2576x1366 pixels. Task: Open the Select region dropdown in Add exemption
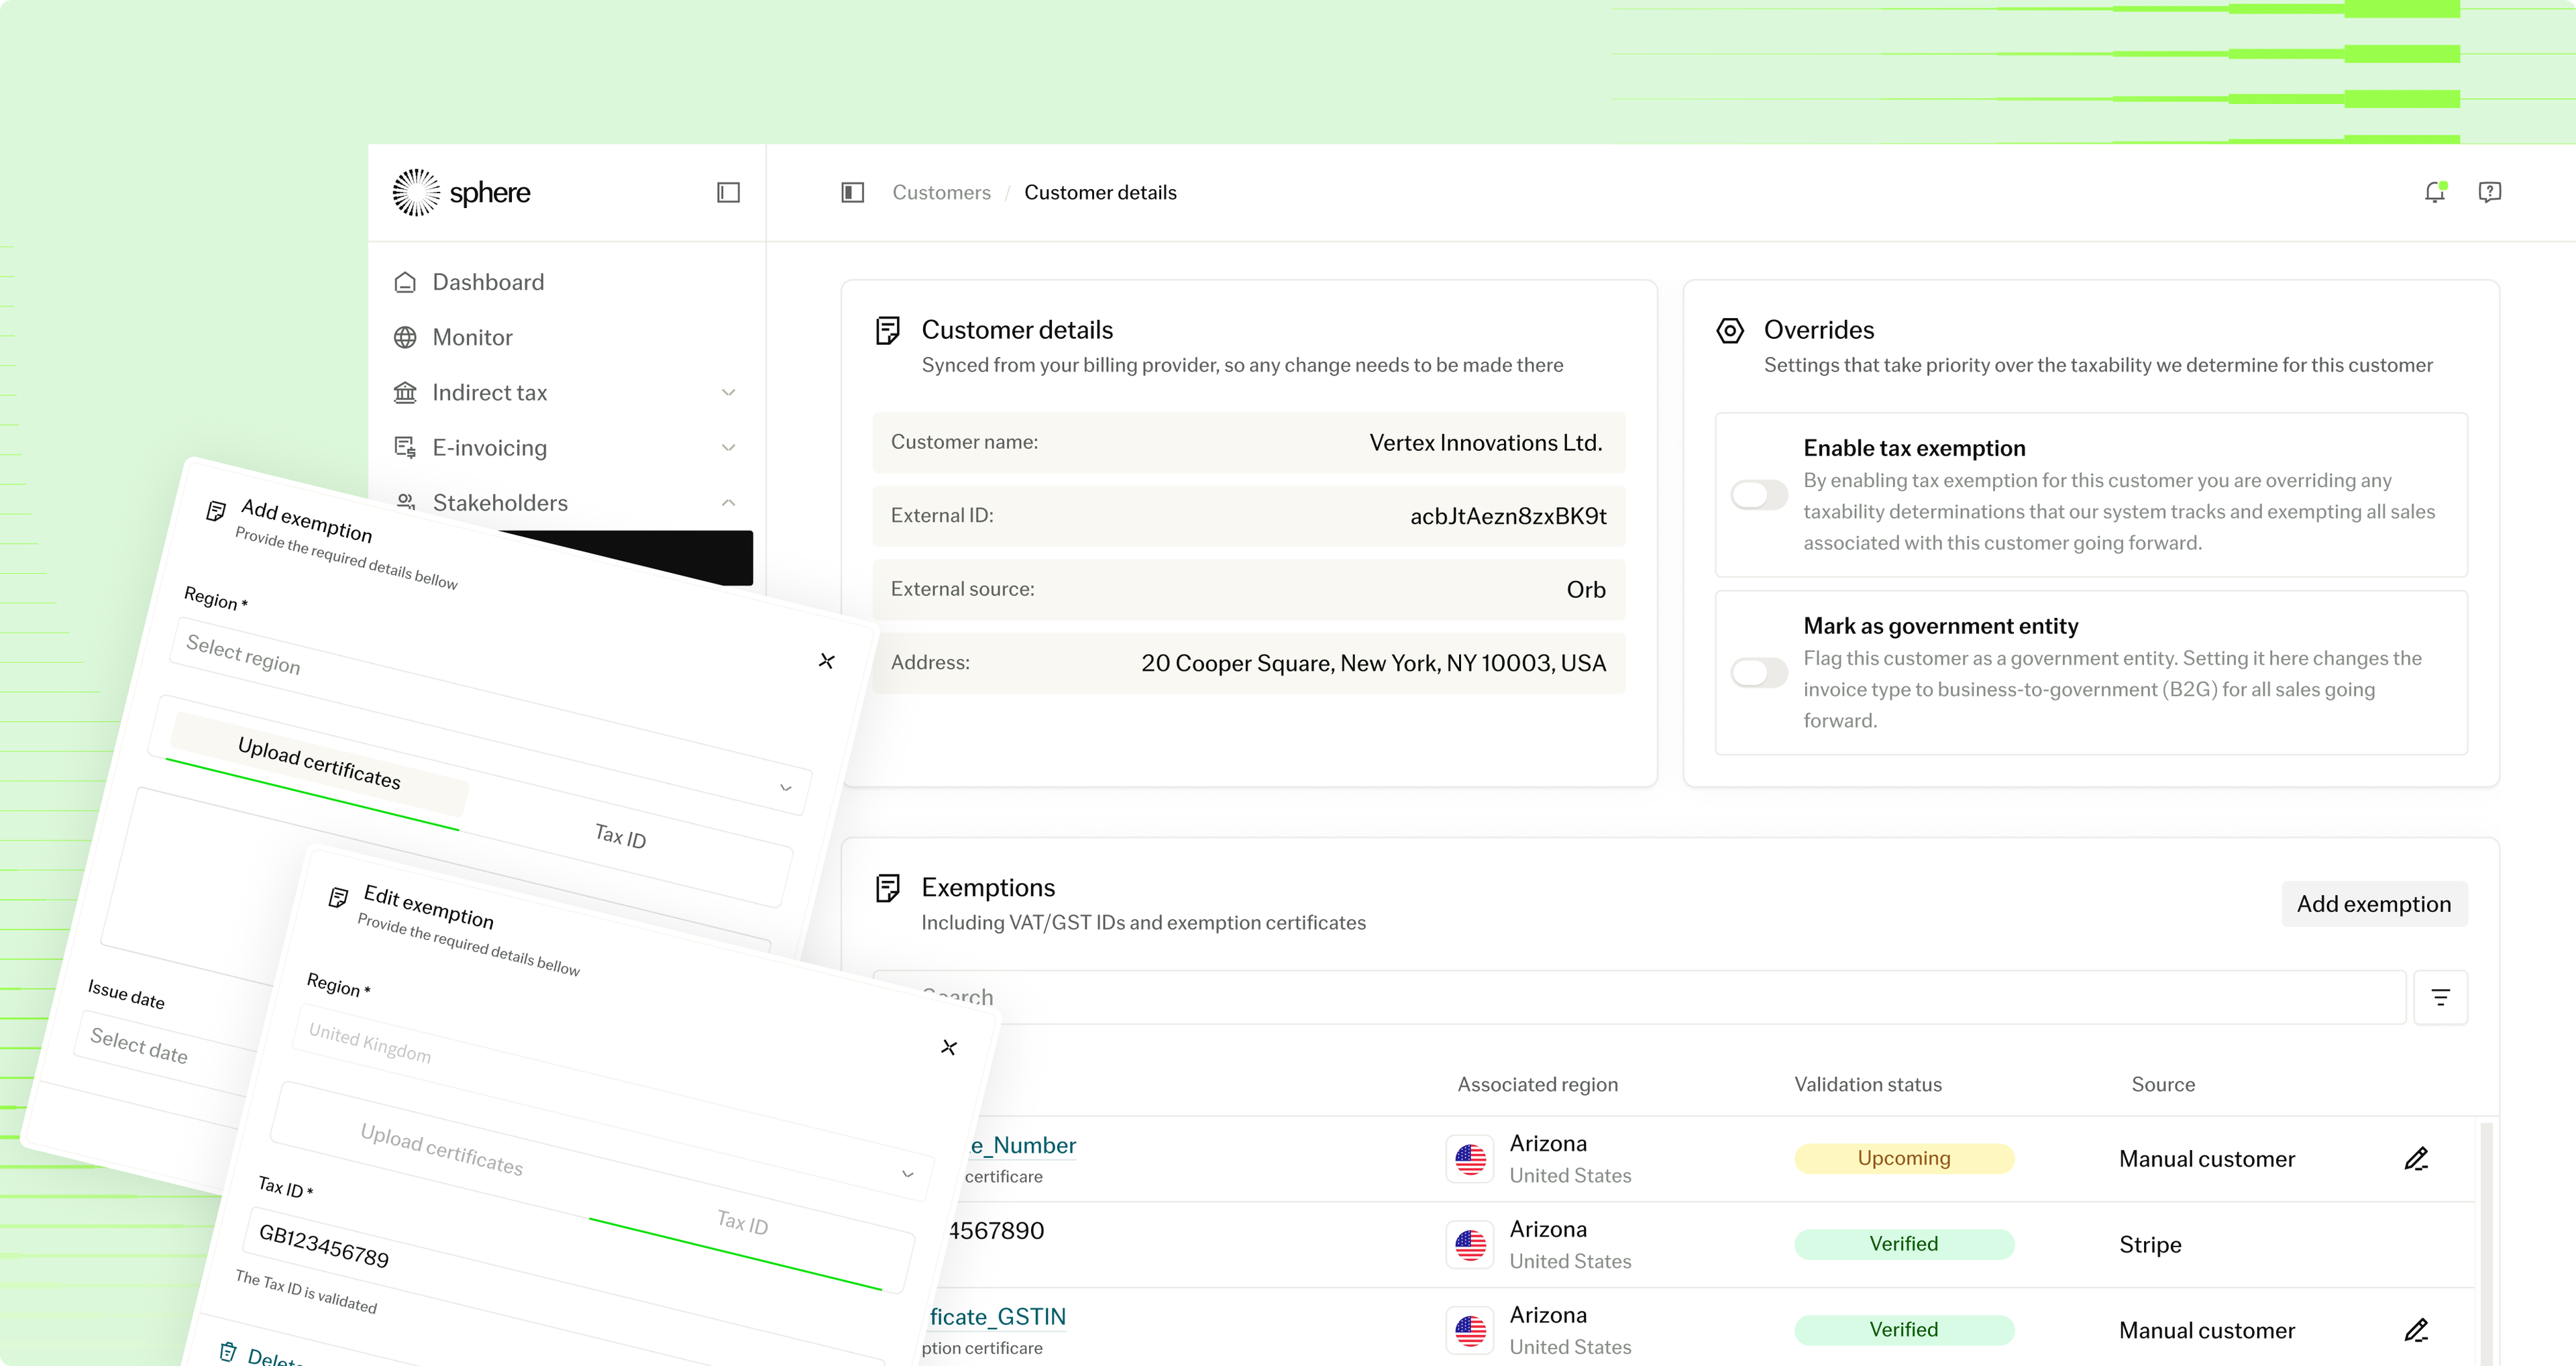490,717
